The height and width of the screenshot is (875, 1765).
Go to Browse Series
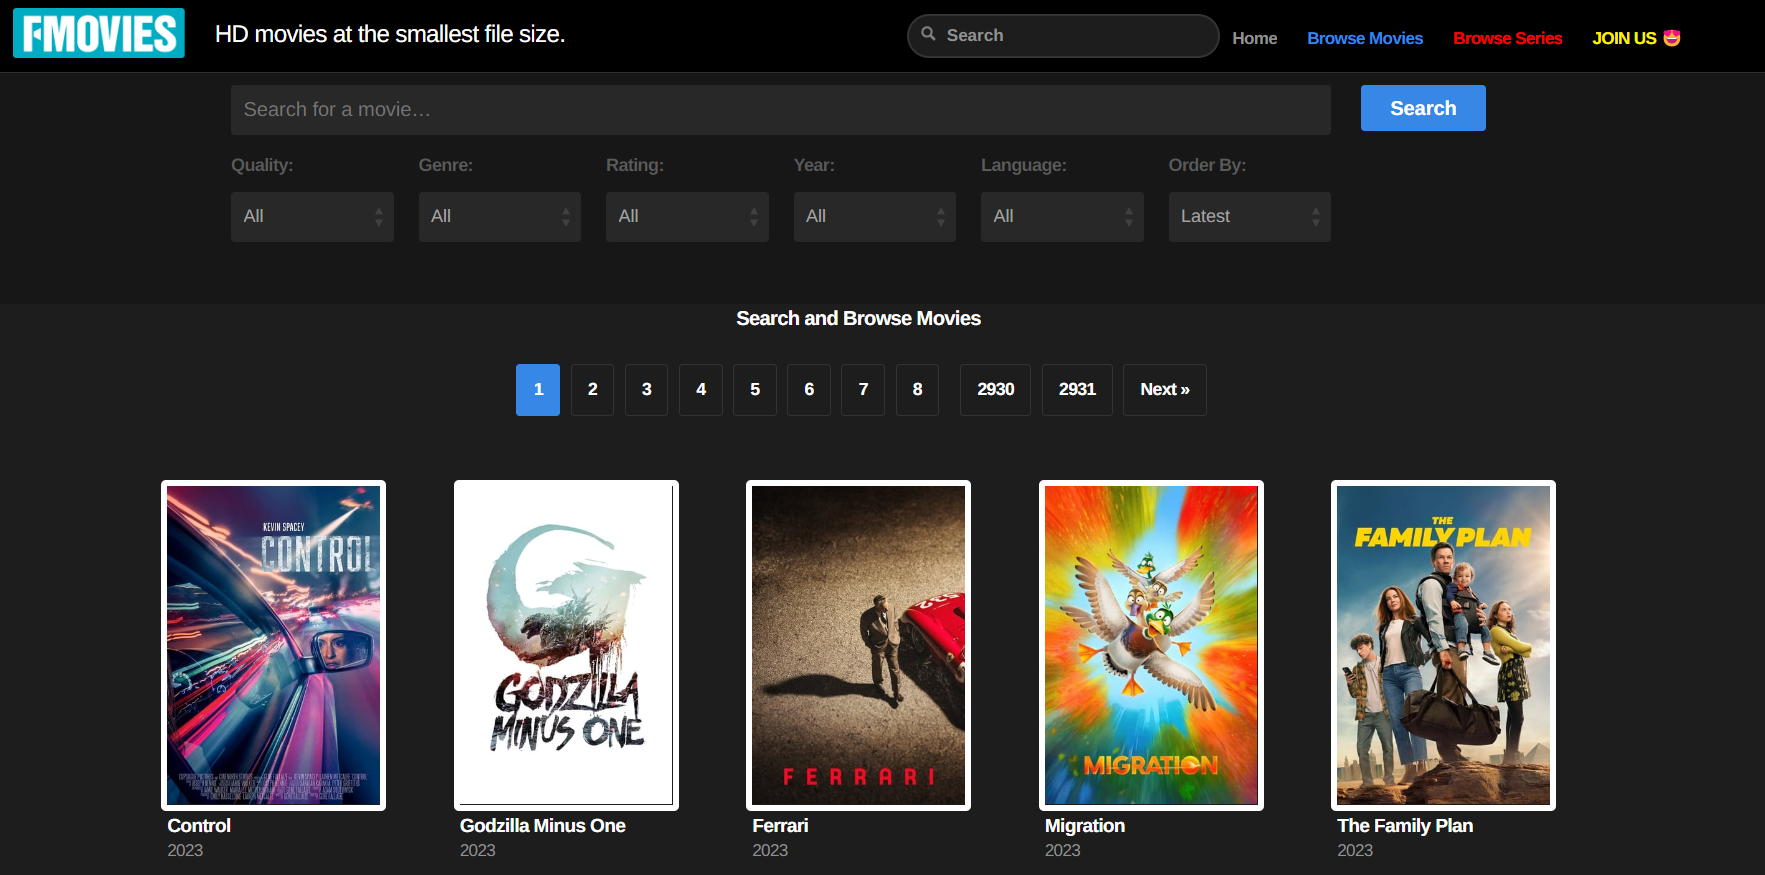pos(1507,38)
